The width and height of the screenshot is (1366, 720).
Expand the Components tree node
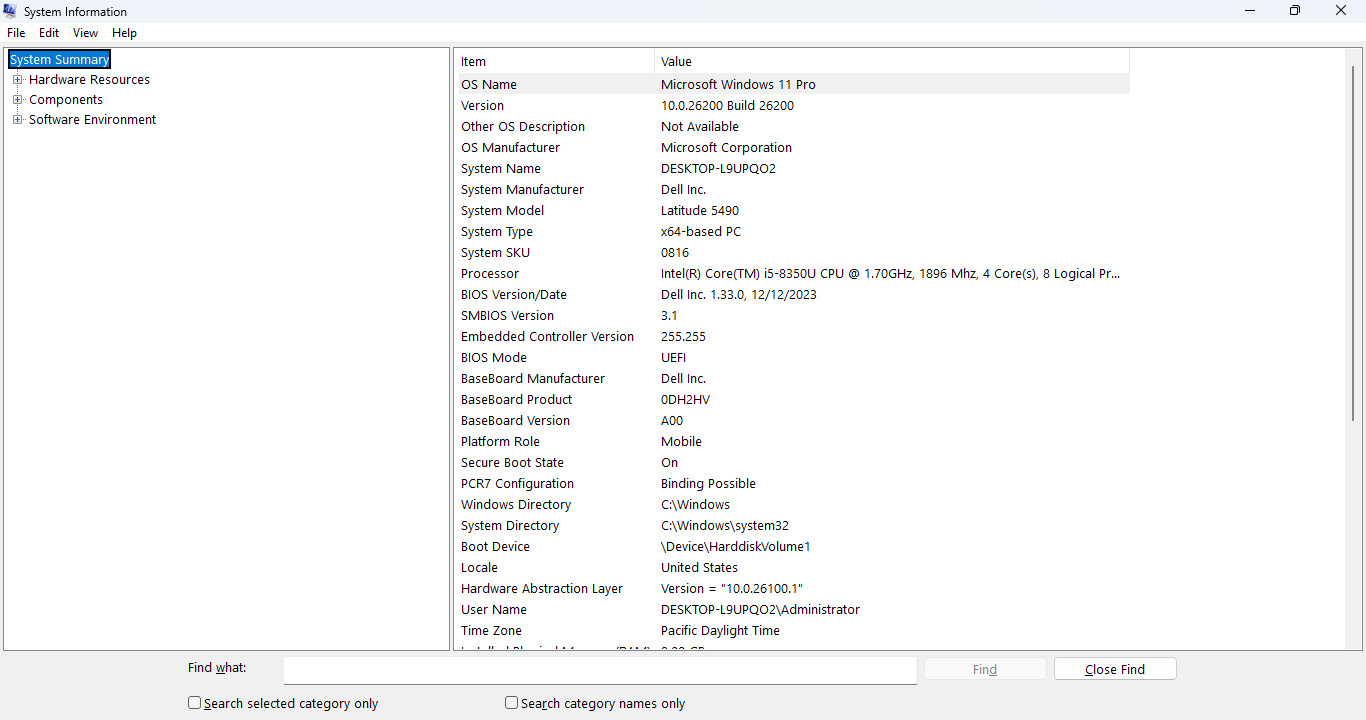click(17, 100)
